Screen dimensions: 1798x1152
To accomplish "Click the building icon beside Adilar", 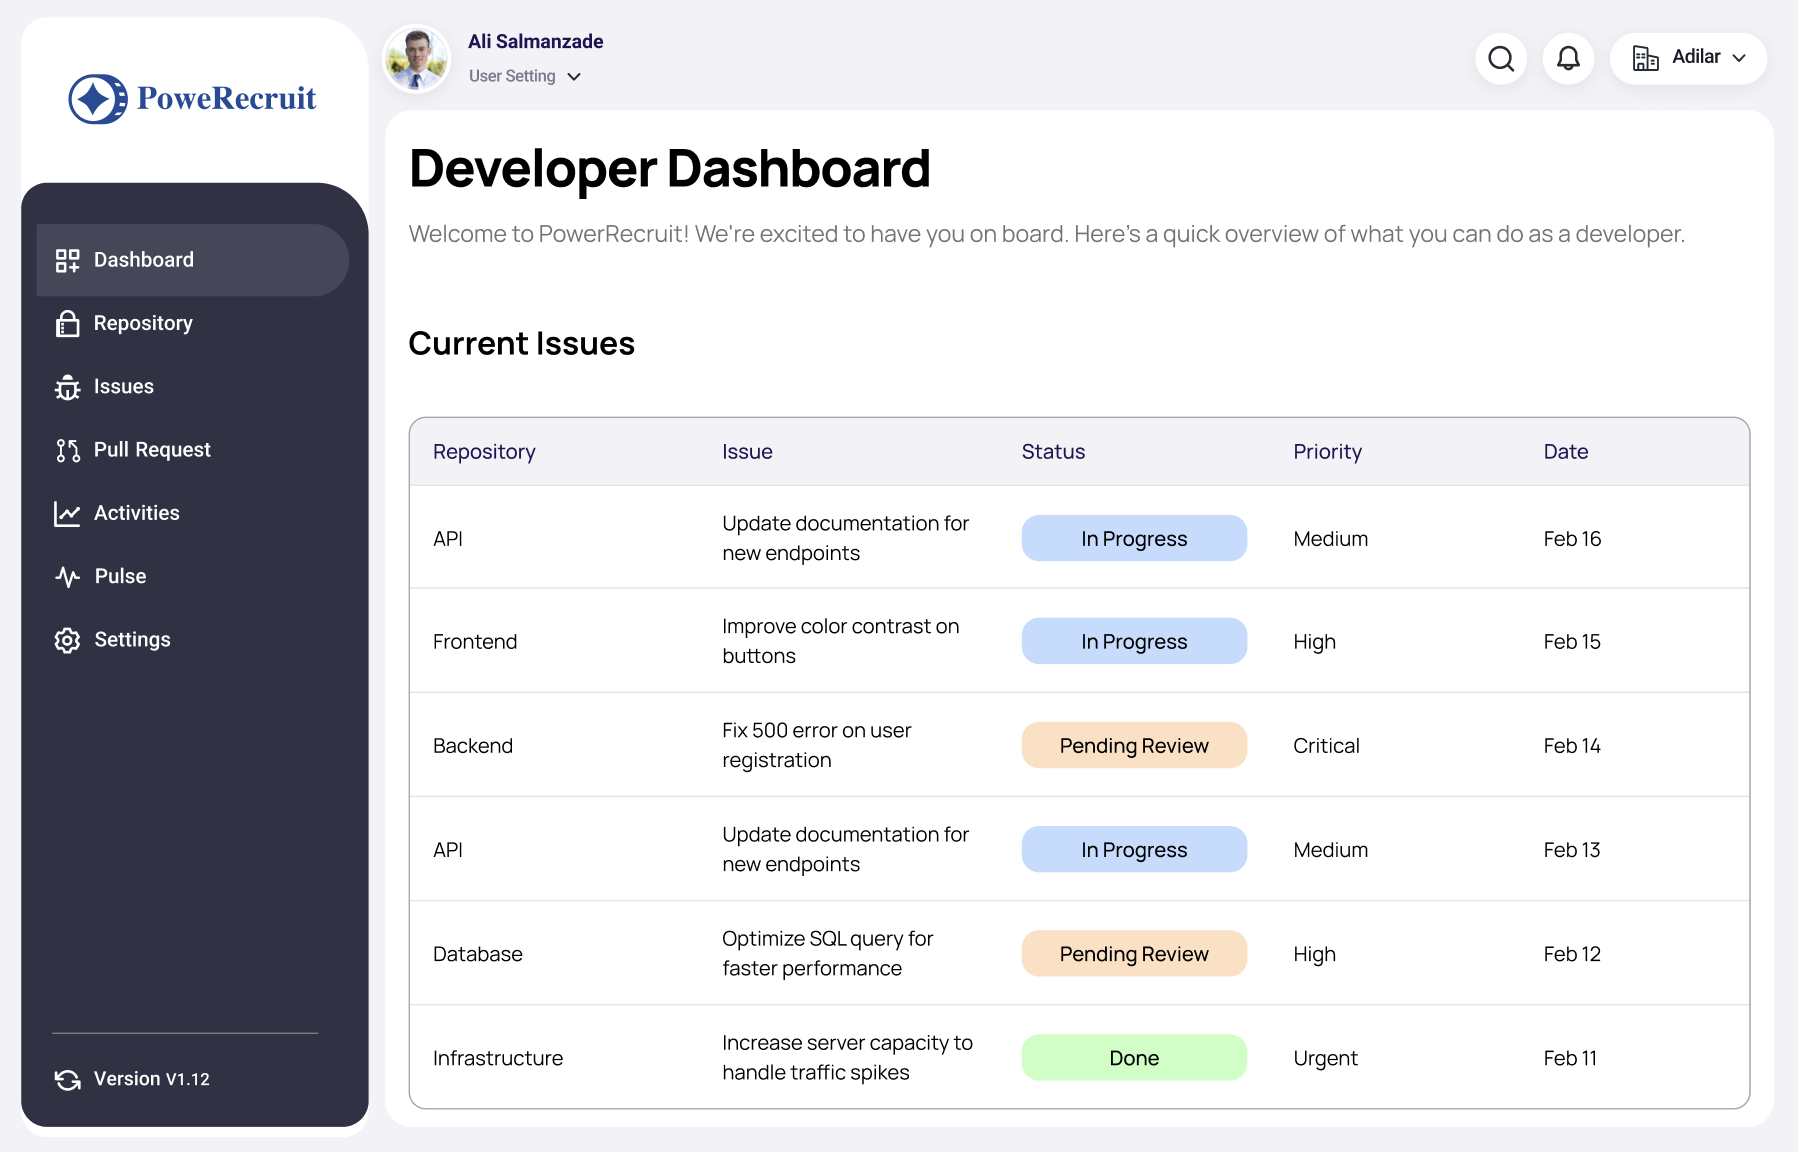I will 1645,58.
